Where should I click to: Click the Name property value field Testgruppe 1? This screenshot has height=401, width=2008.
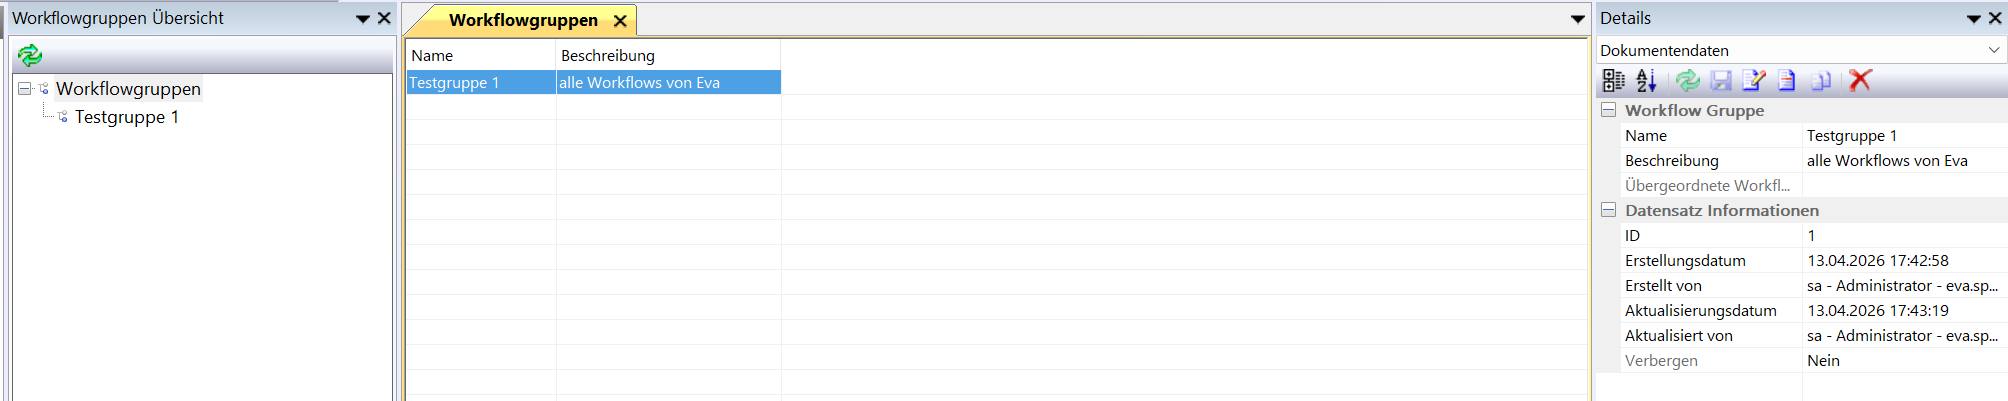click(x=1904, y=135)
